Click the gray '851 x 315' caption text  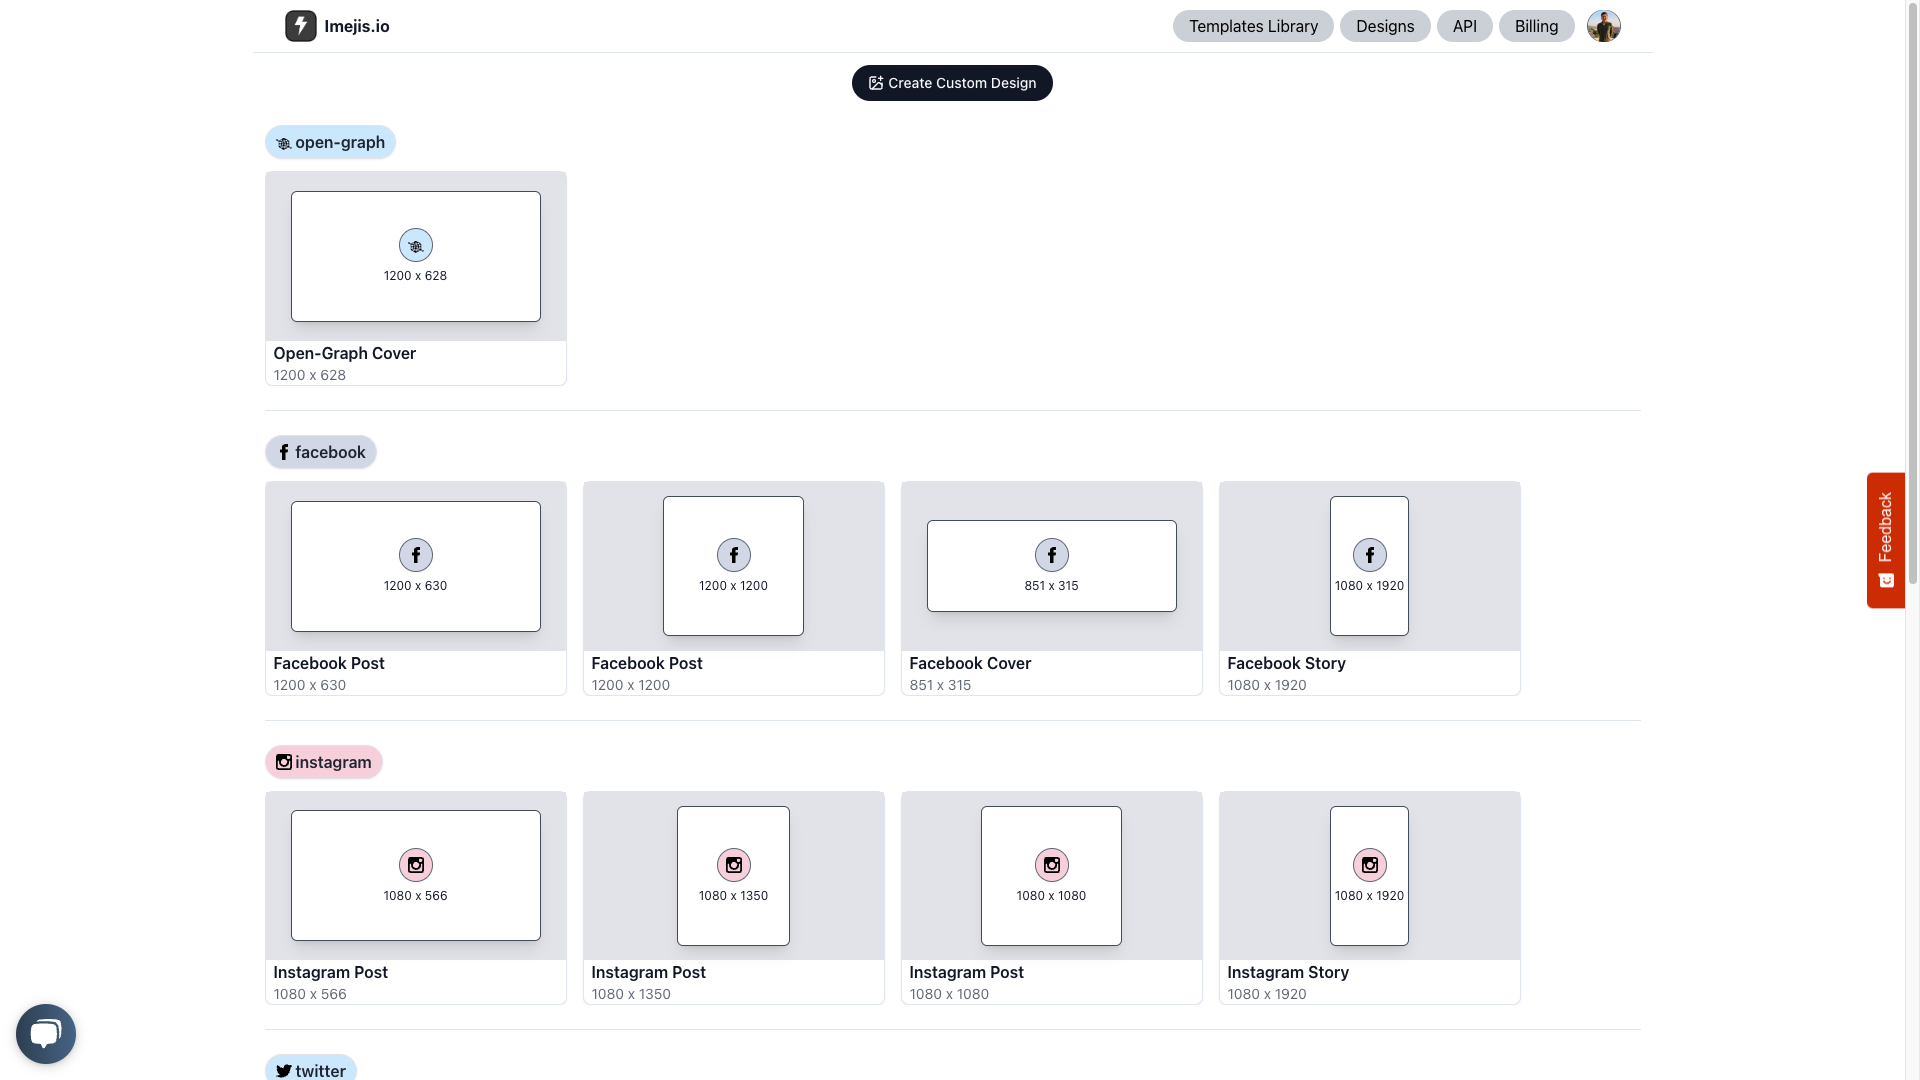coord(940,685)
